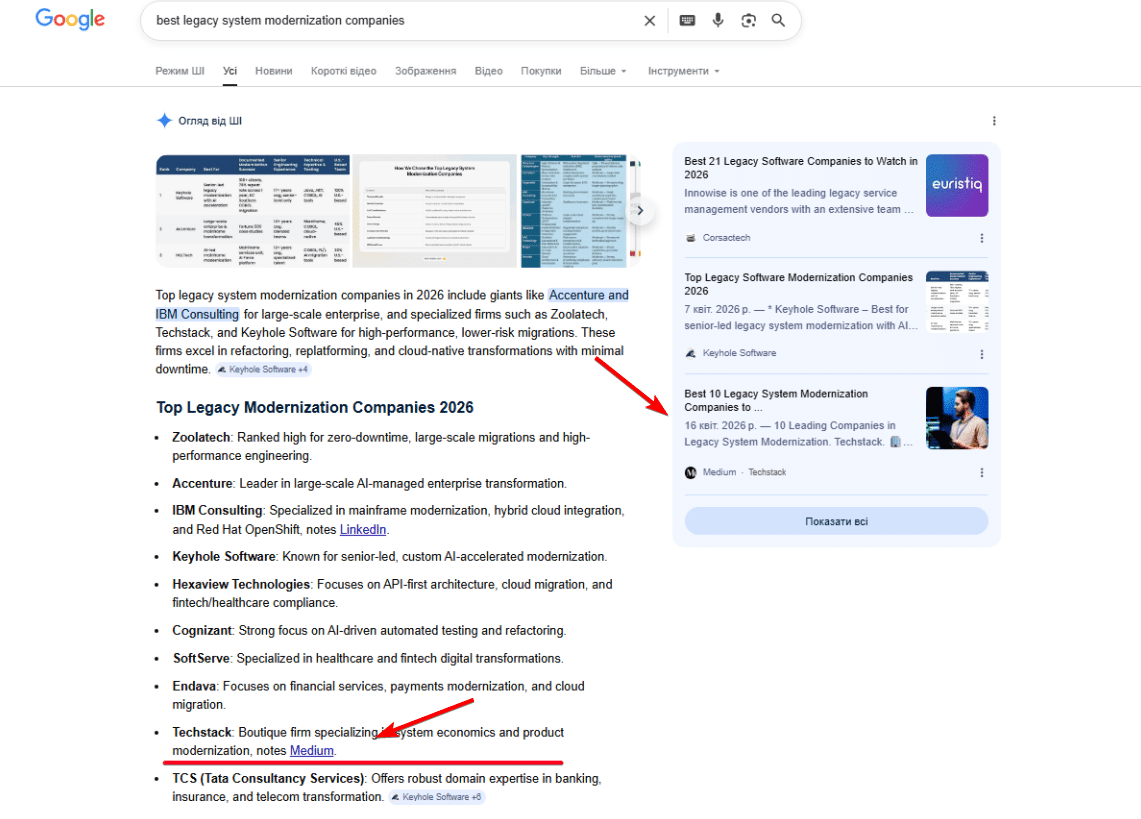Clear the search query with the X icon

pyautogui.click(x=650, y=21)
